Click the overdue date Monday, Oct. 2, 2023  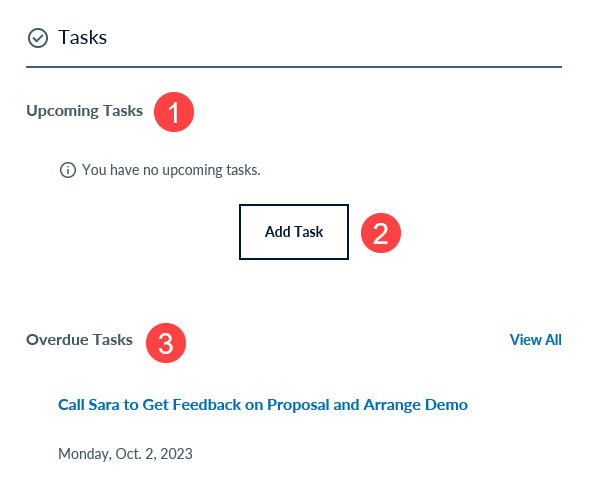click(125, 454)
